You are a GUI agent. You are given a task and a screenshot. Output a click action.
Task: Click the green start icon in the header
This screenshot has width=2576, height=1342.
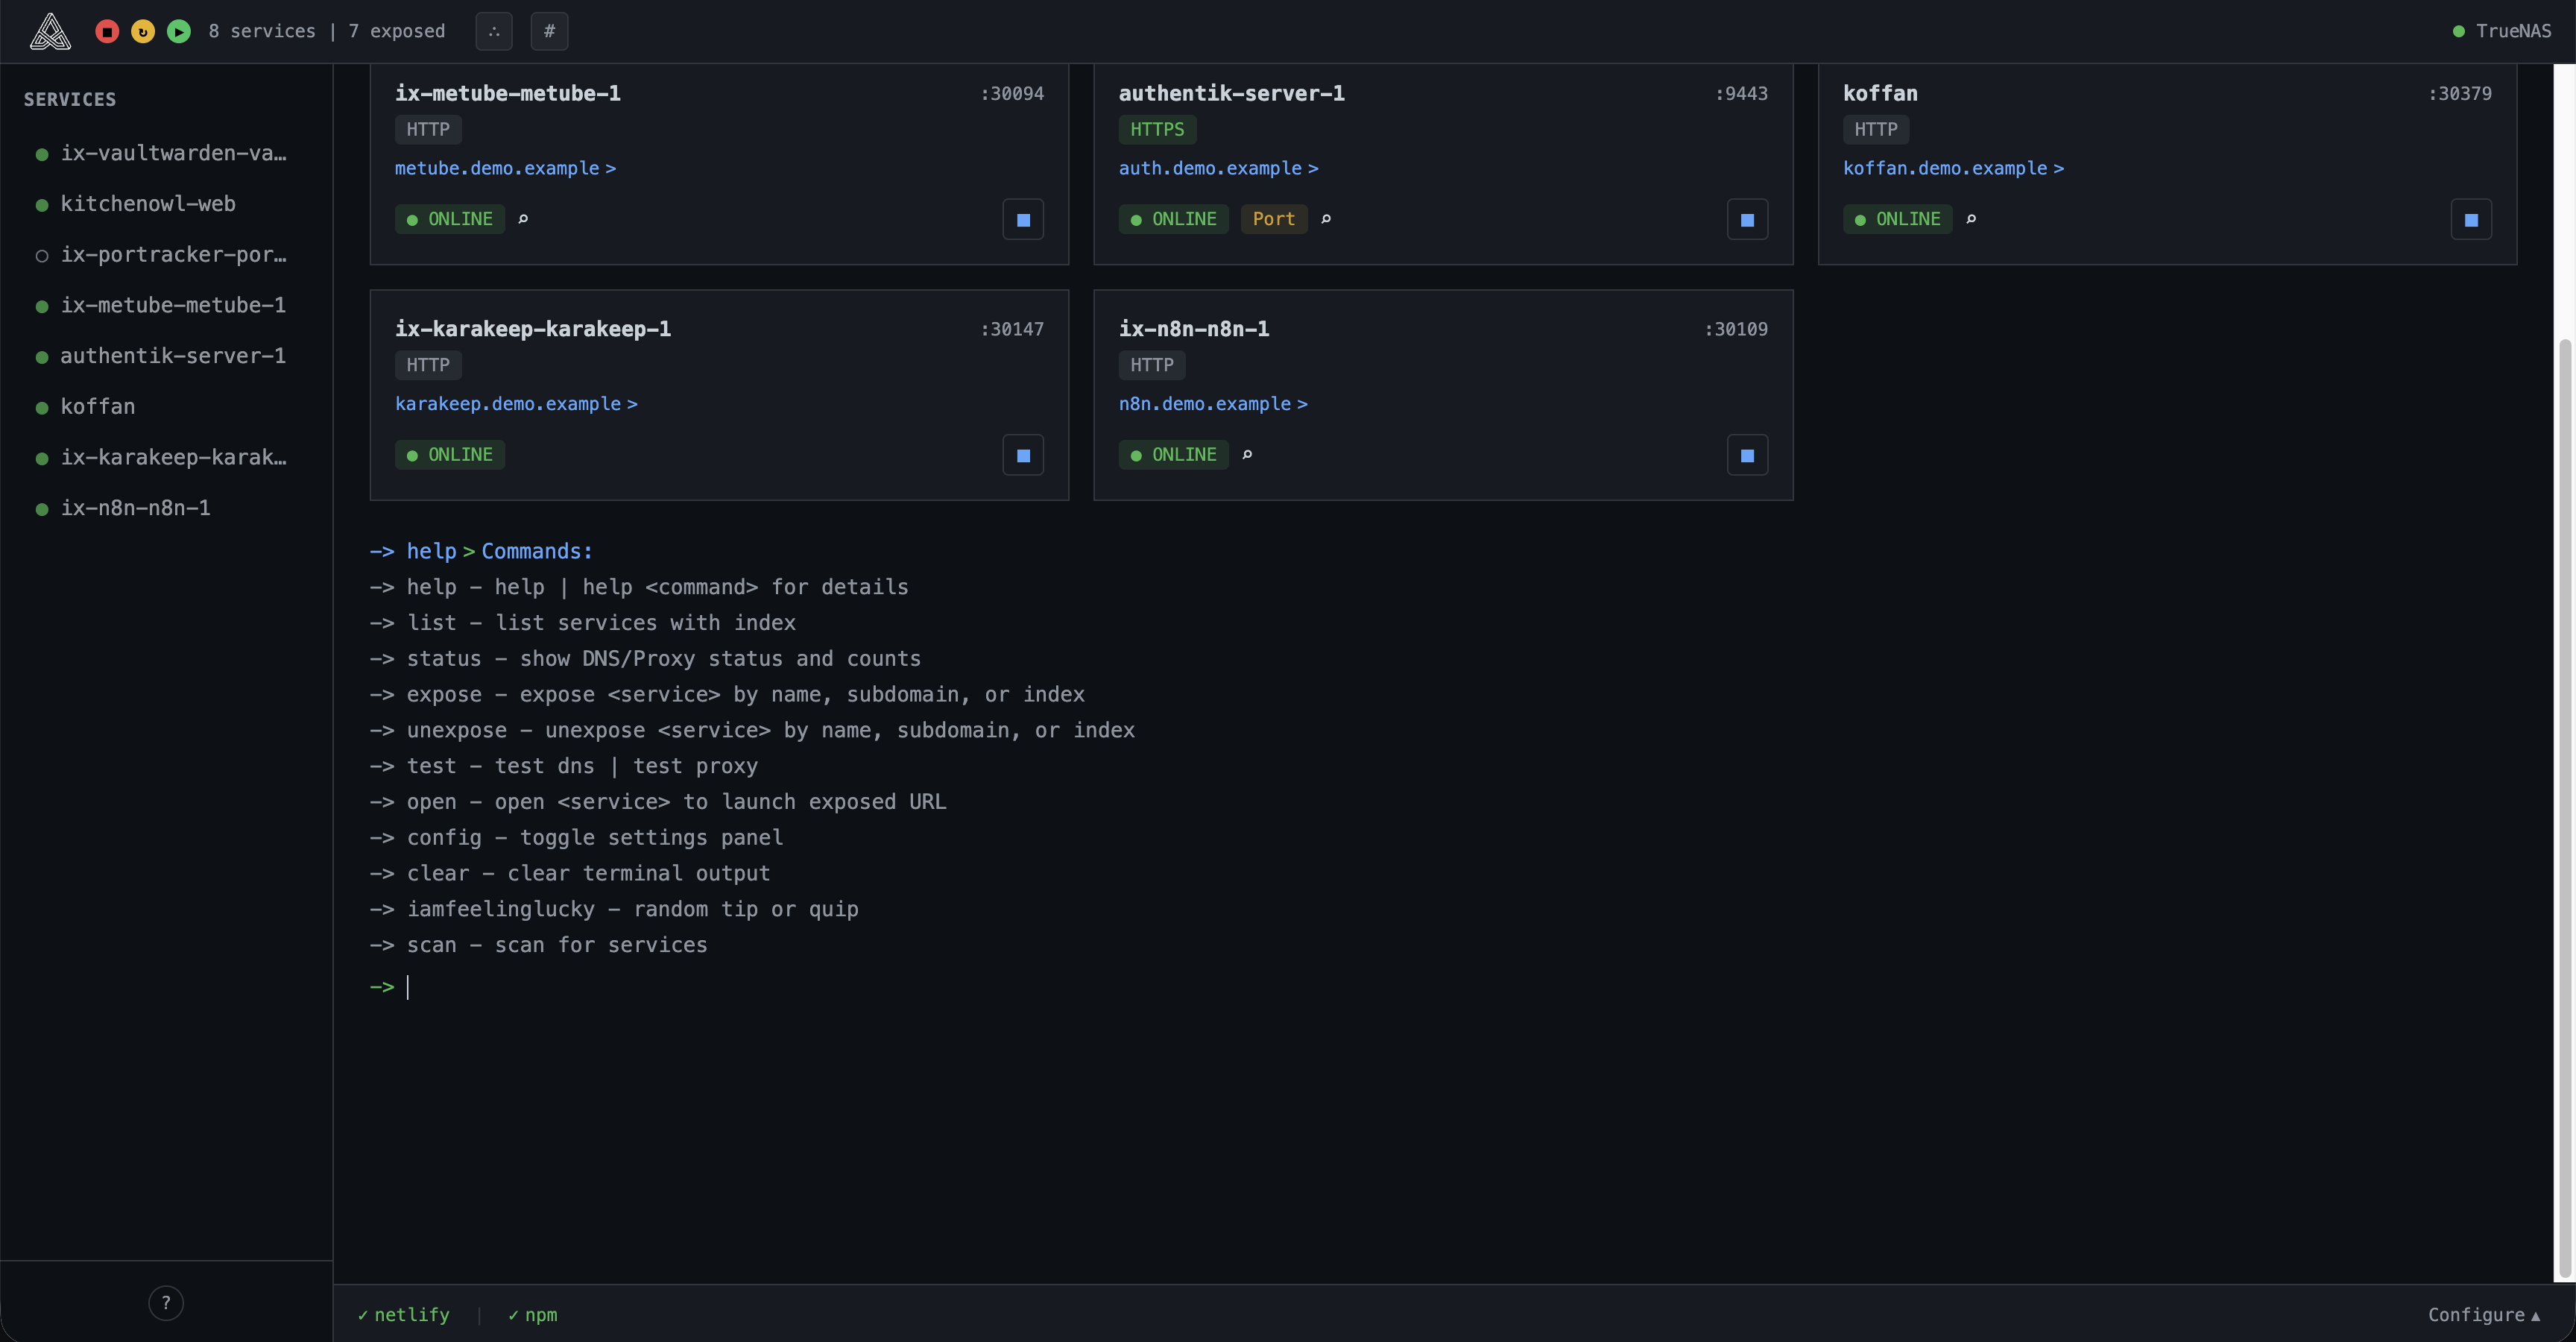pos(179,31)
